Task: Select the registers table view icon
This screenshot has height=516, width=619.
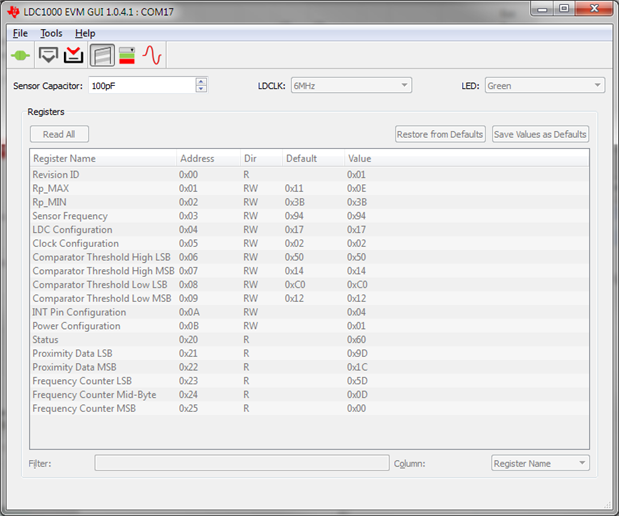Action: coord(101,55)
